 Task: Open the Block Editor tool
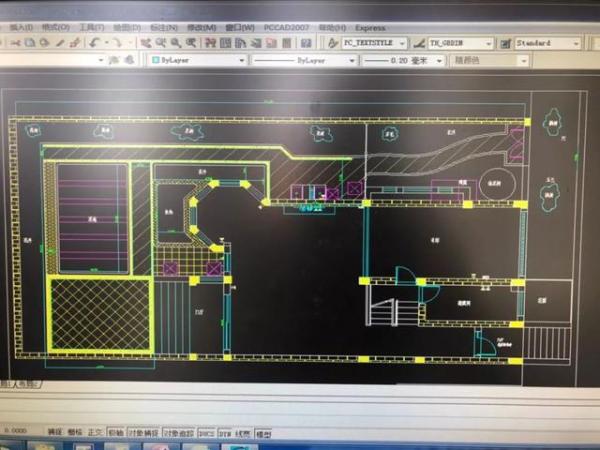pos(75,43)
